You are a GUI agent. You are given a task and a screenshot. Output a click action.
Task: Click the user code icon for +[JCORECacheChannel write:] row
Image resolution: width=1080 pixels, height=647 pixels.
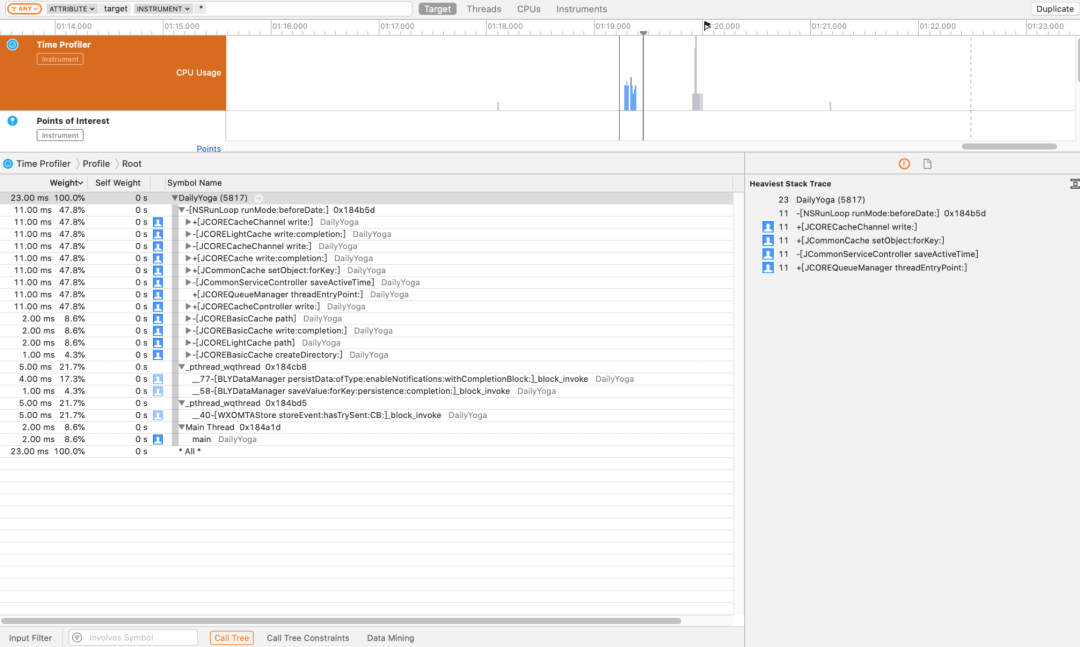pos(158,223)
